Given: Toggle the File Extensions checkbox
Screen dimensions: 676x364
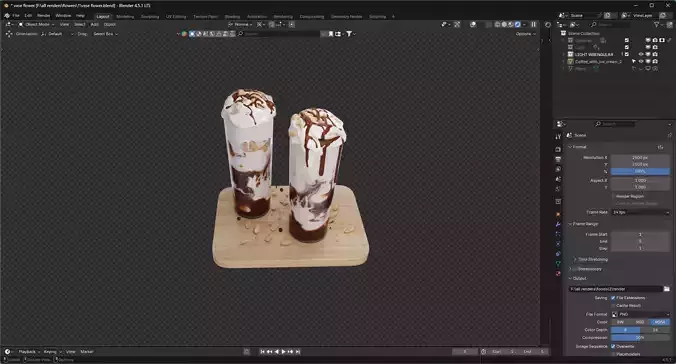Looking at the screenshot, I should [613, 298].
